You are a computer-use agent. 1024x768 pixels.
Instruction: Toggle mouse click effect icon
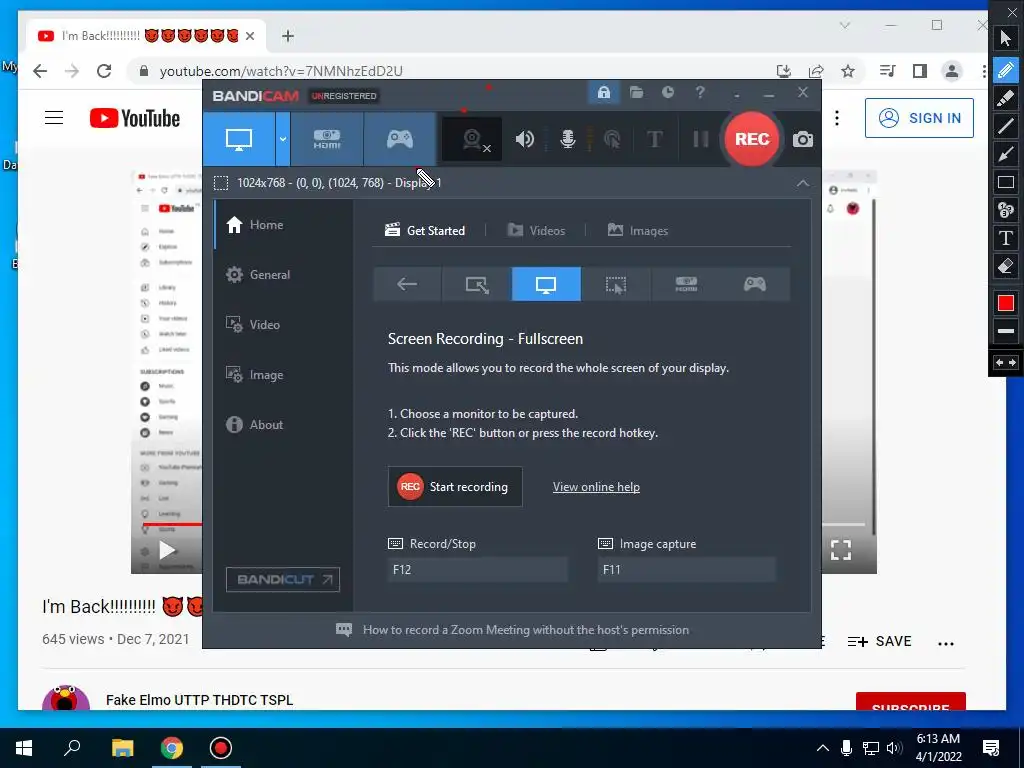(x=612, y=139)
